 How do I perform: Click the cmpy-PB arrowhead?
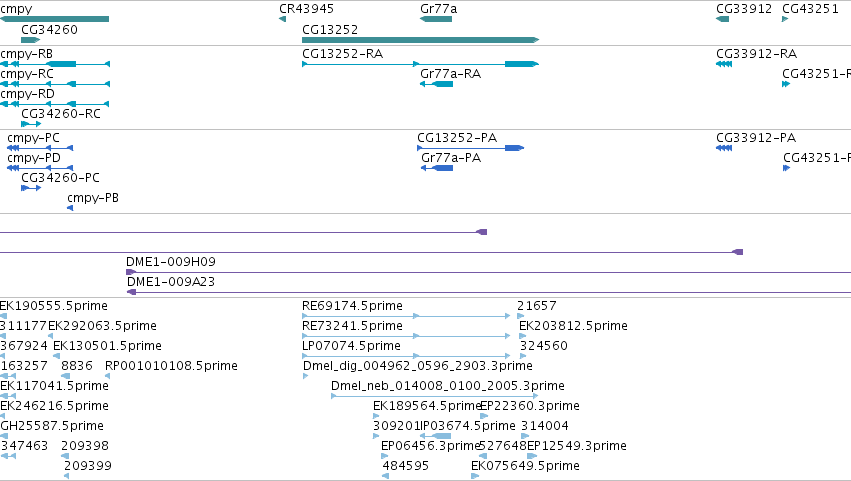click(x=70, y=208)
